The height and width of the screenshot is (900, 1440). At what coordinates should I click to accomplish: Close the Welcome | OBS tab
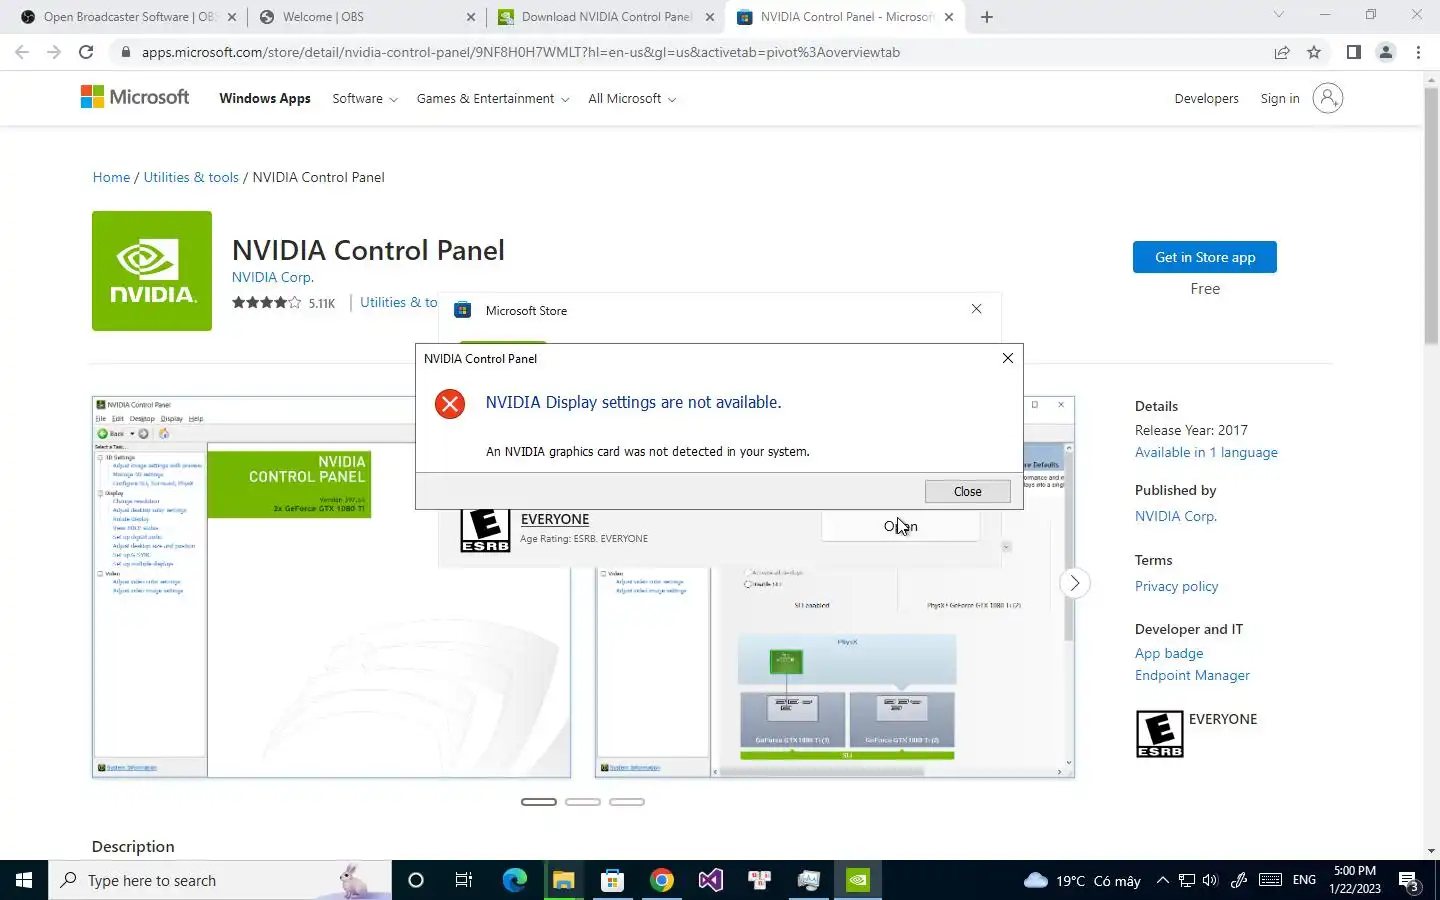click(x=471, y=17)
